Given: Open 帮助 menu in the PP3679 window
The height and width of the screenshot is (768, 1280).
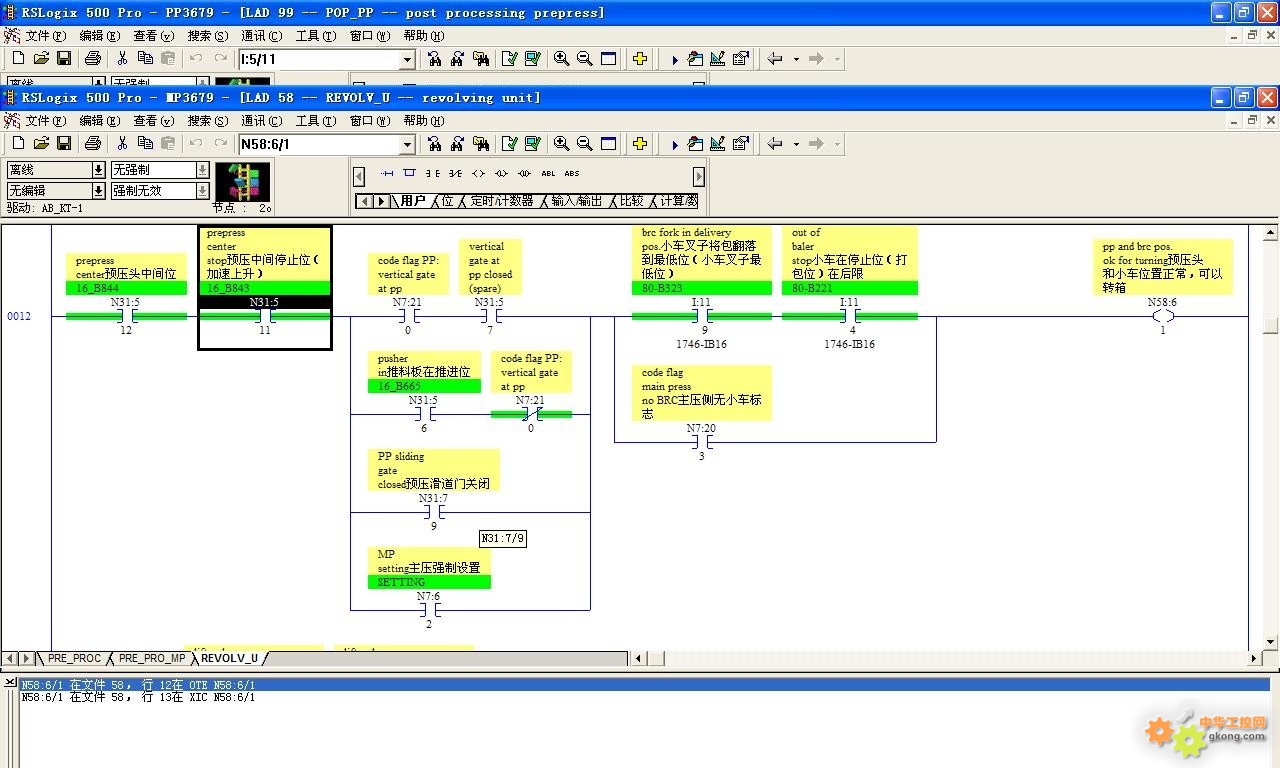Looking at the screenshot, I should pyautogui.click(x=424, y=36).
